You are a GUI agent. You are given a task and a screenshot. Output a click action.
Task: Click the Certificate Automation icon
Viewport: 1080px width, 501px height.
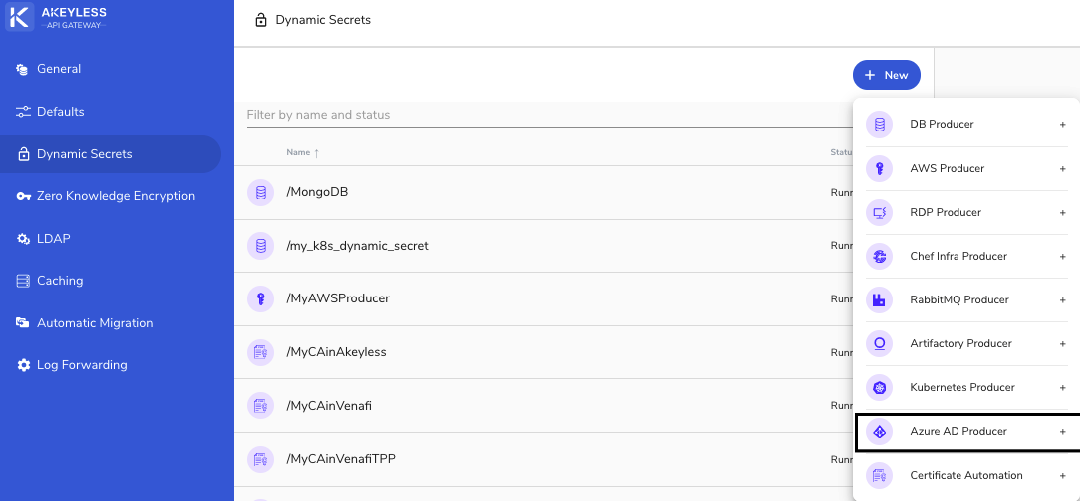[879, 476]
